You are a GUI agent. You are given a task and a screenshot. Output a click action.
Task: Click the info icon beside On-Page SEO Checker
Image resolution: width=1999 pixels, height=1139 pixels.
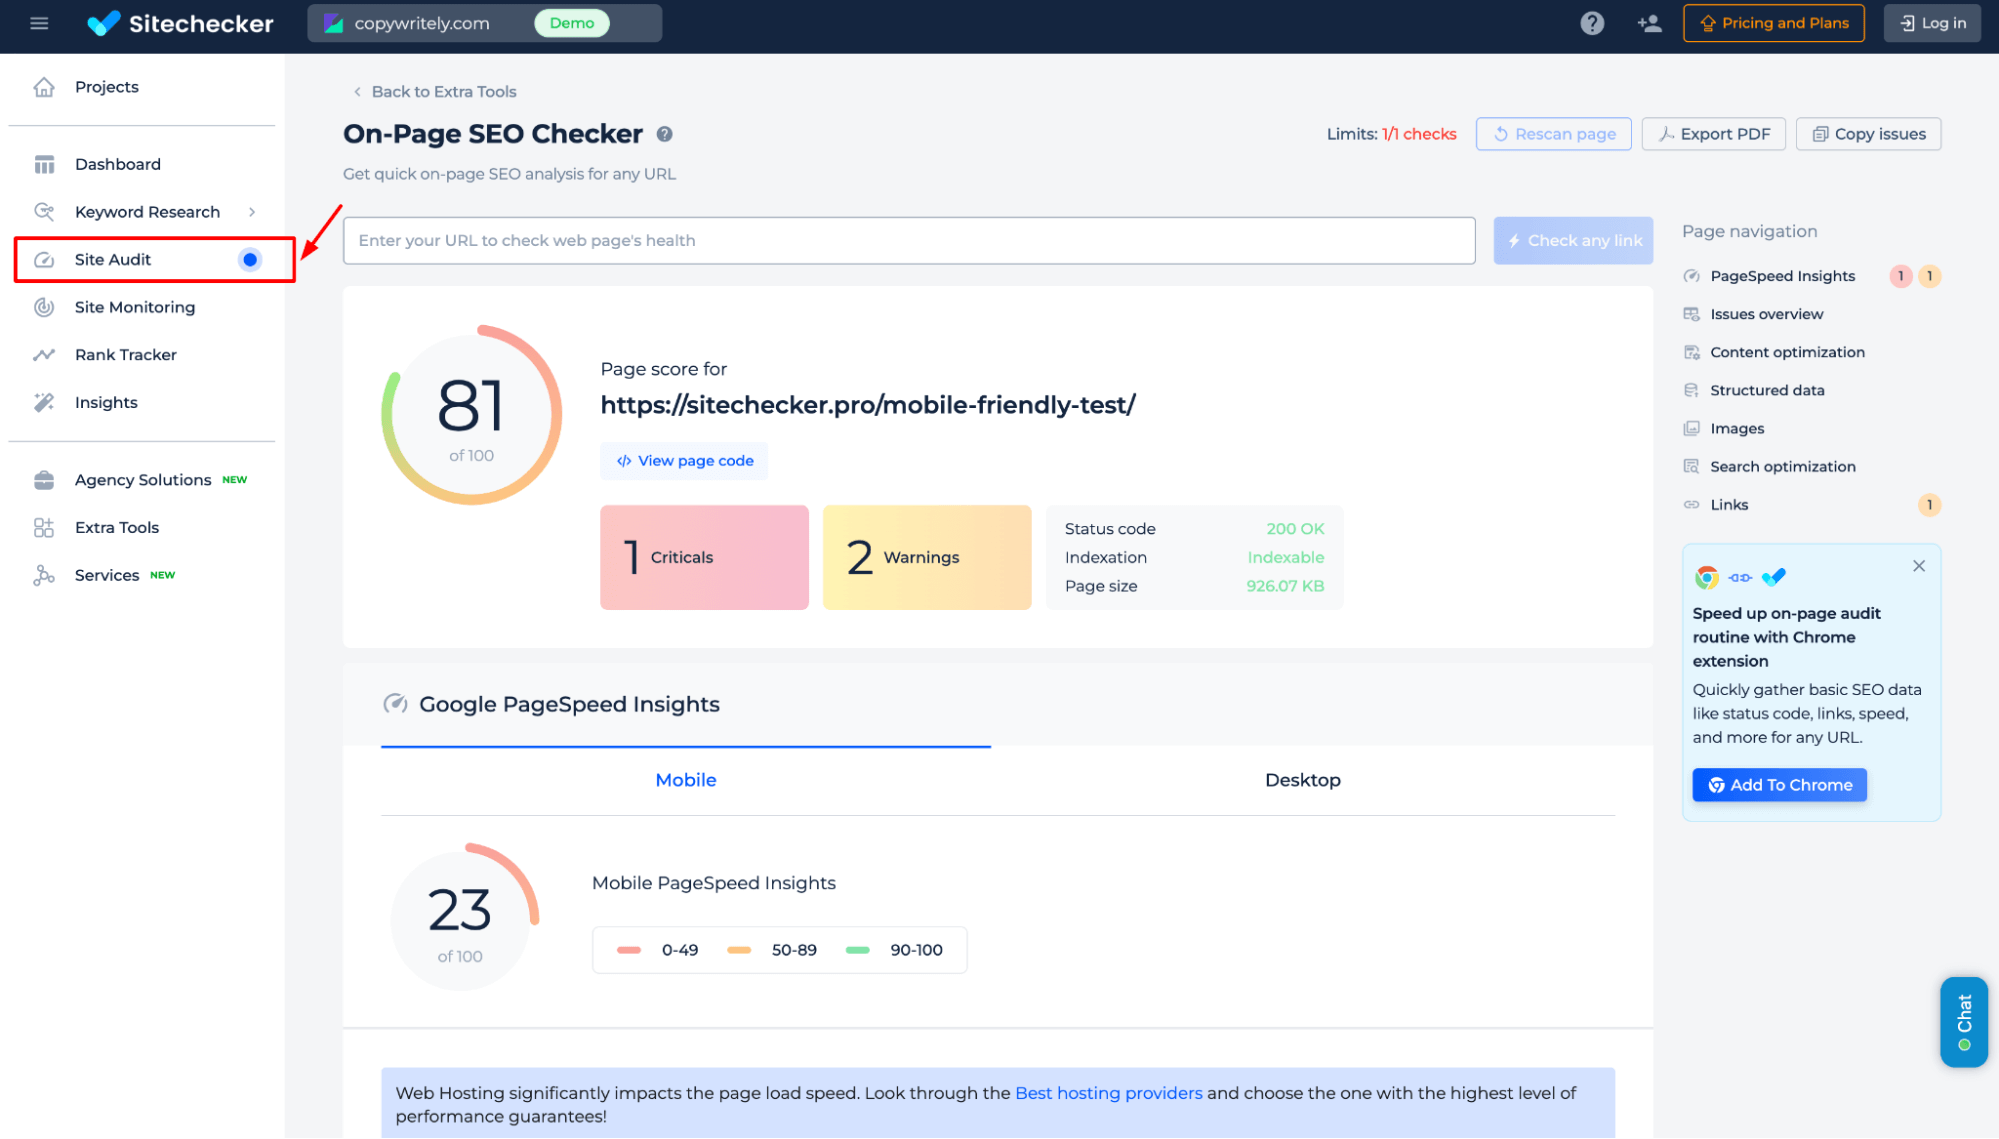[664, 134]
